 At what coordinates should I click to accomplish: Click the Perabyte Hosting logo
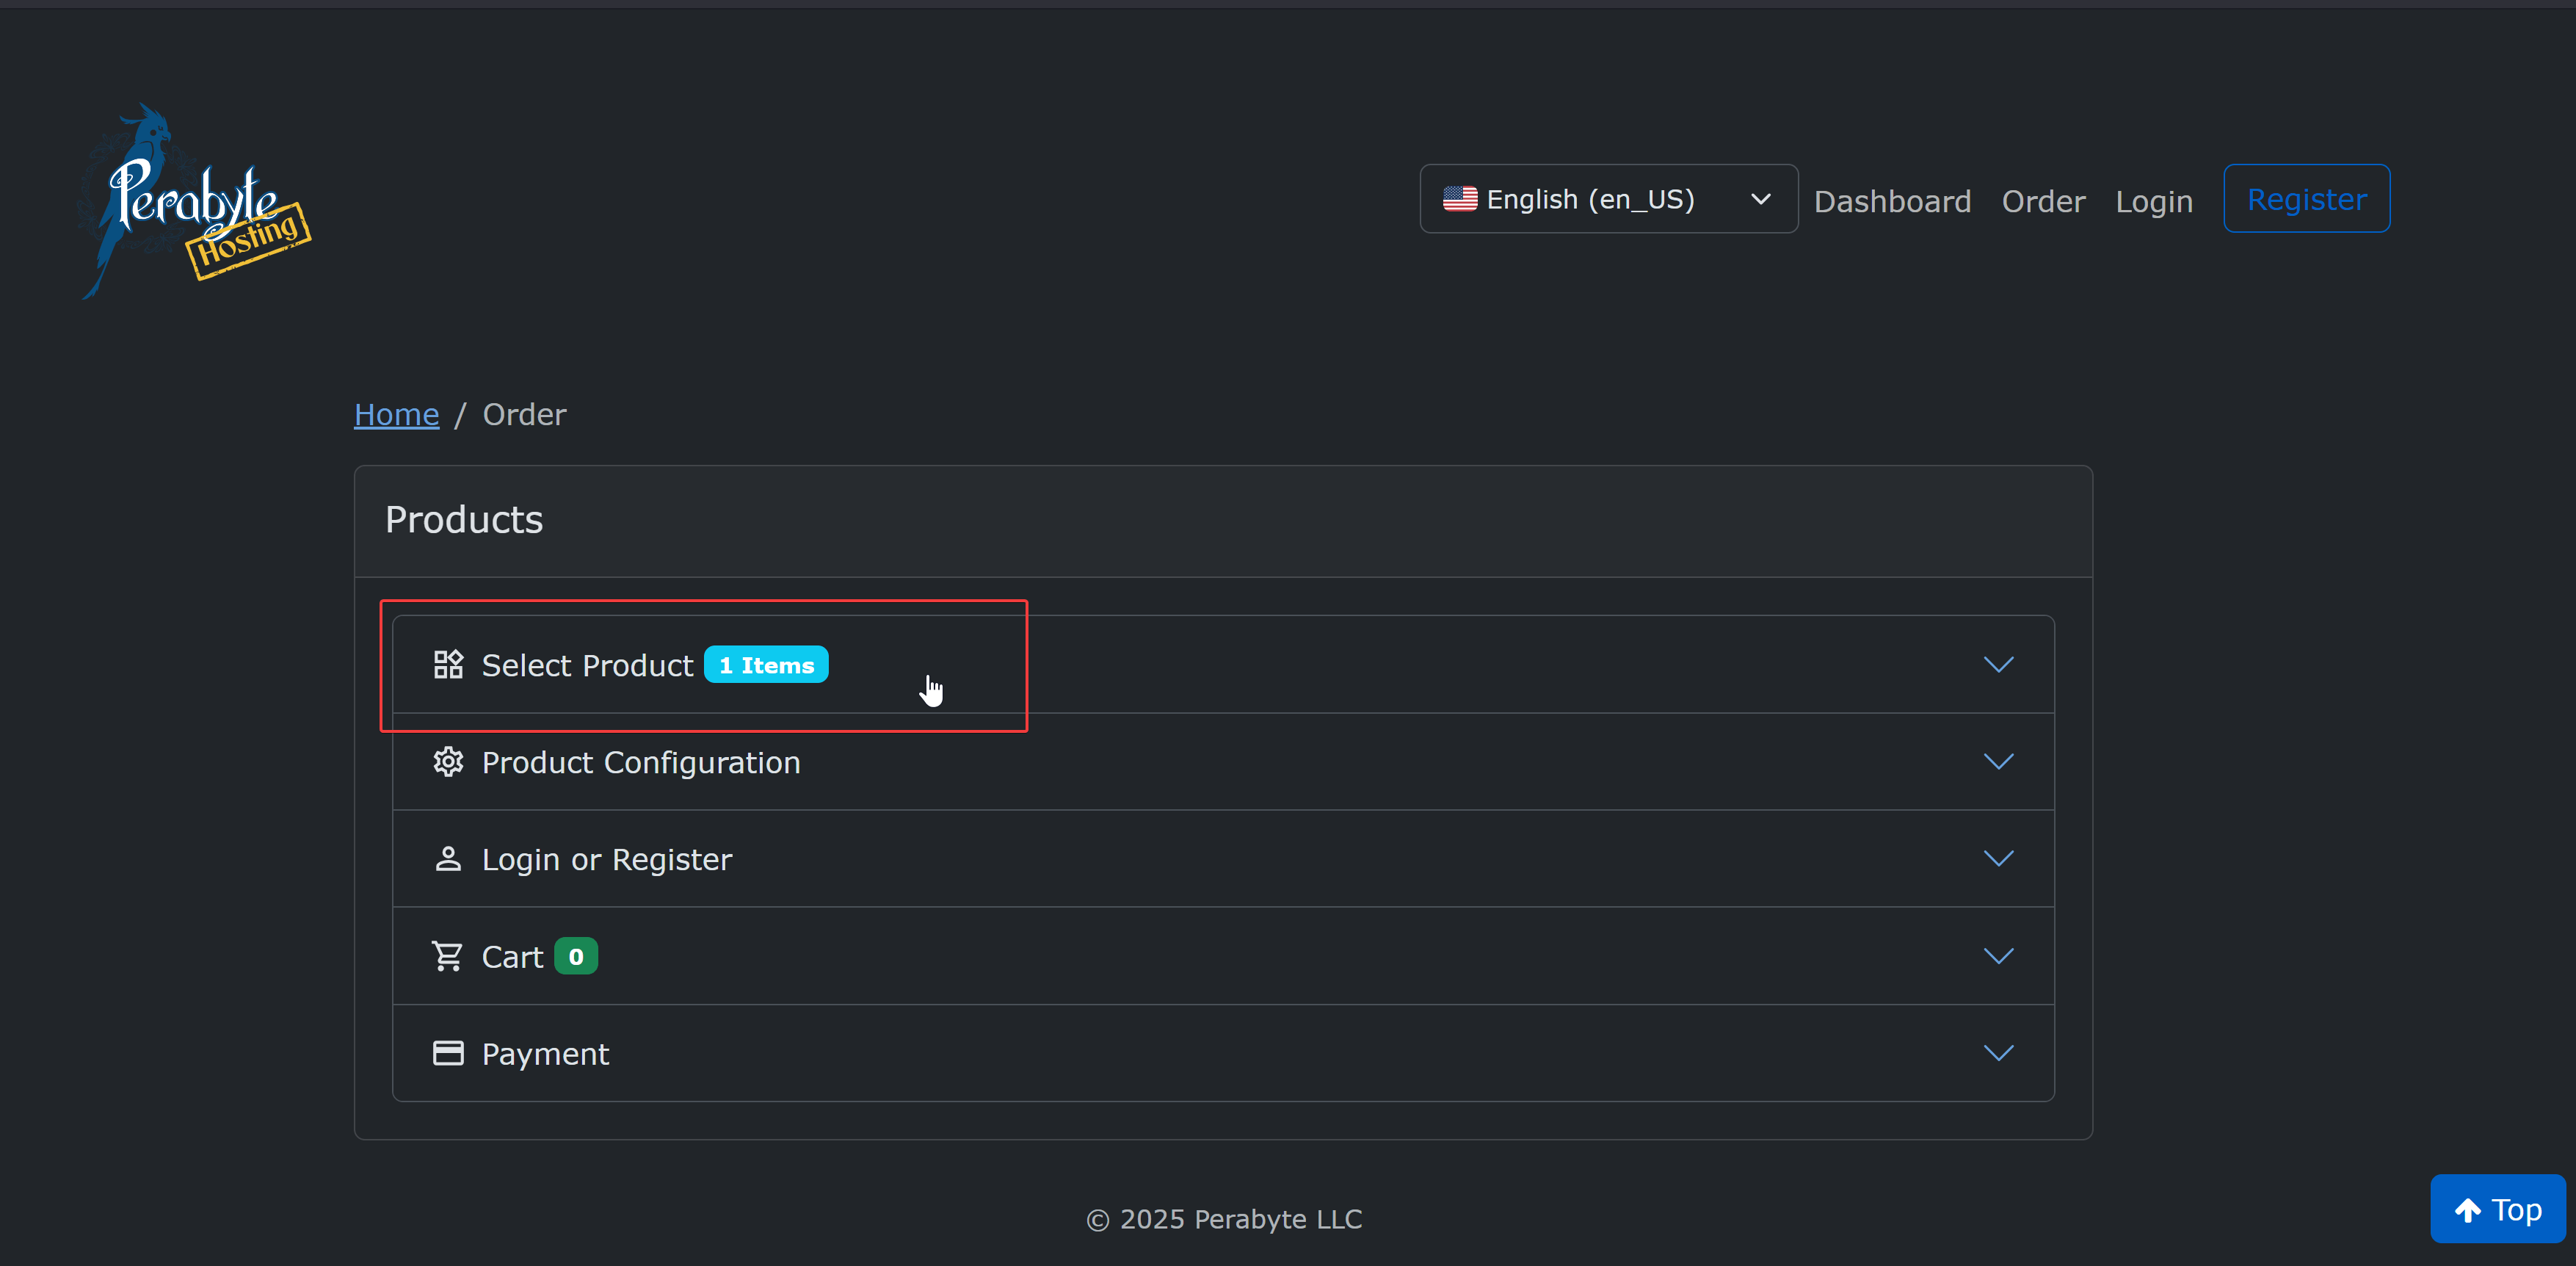(196, 200)
